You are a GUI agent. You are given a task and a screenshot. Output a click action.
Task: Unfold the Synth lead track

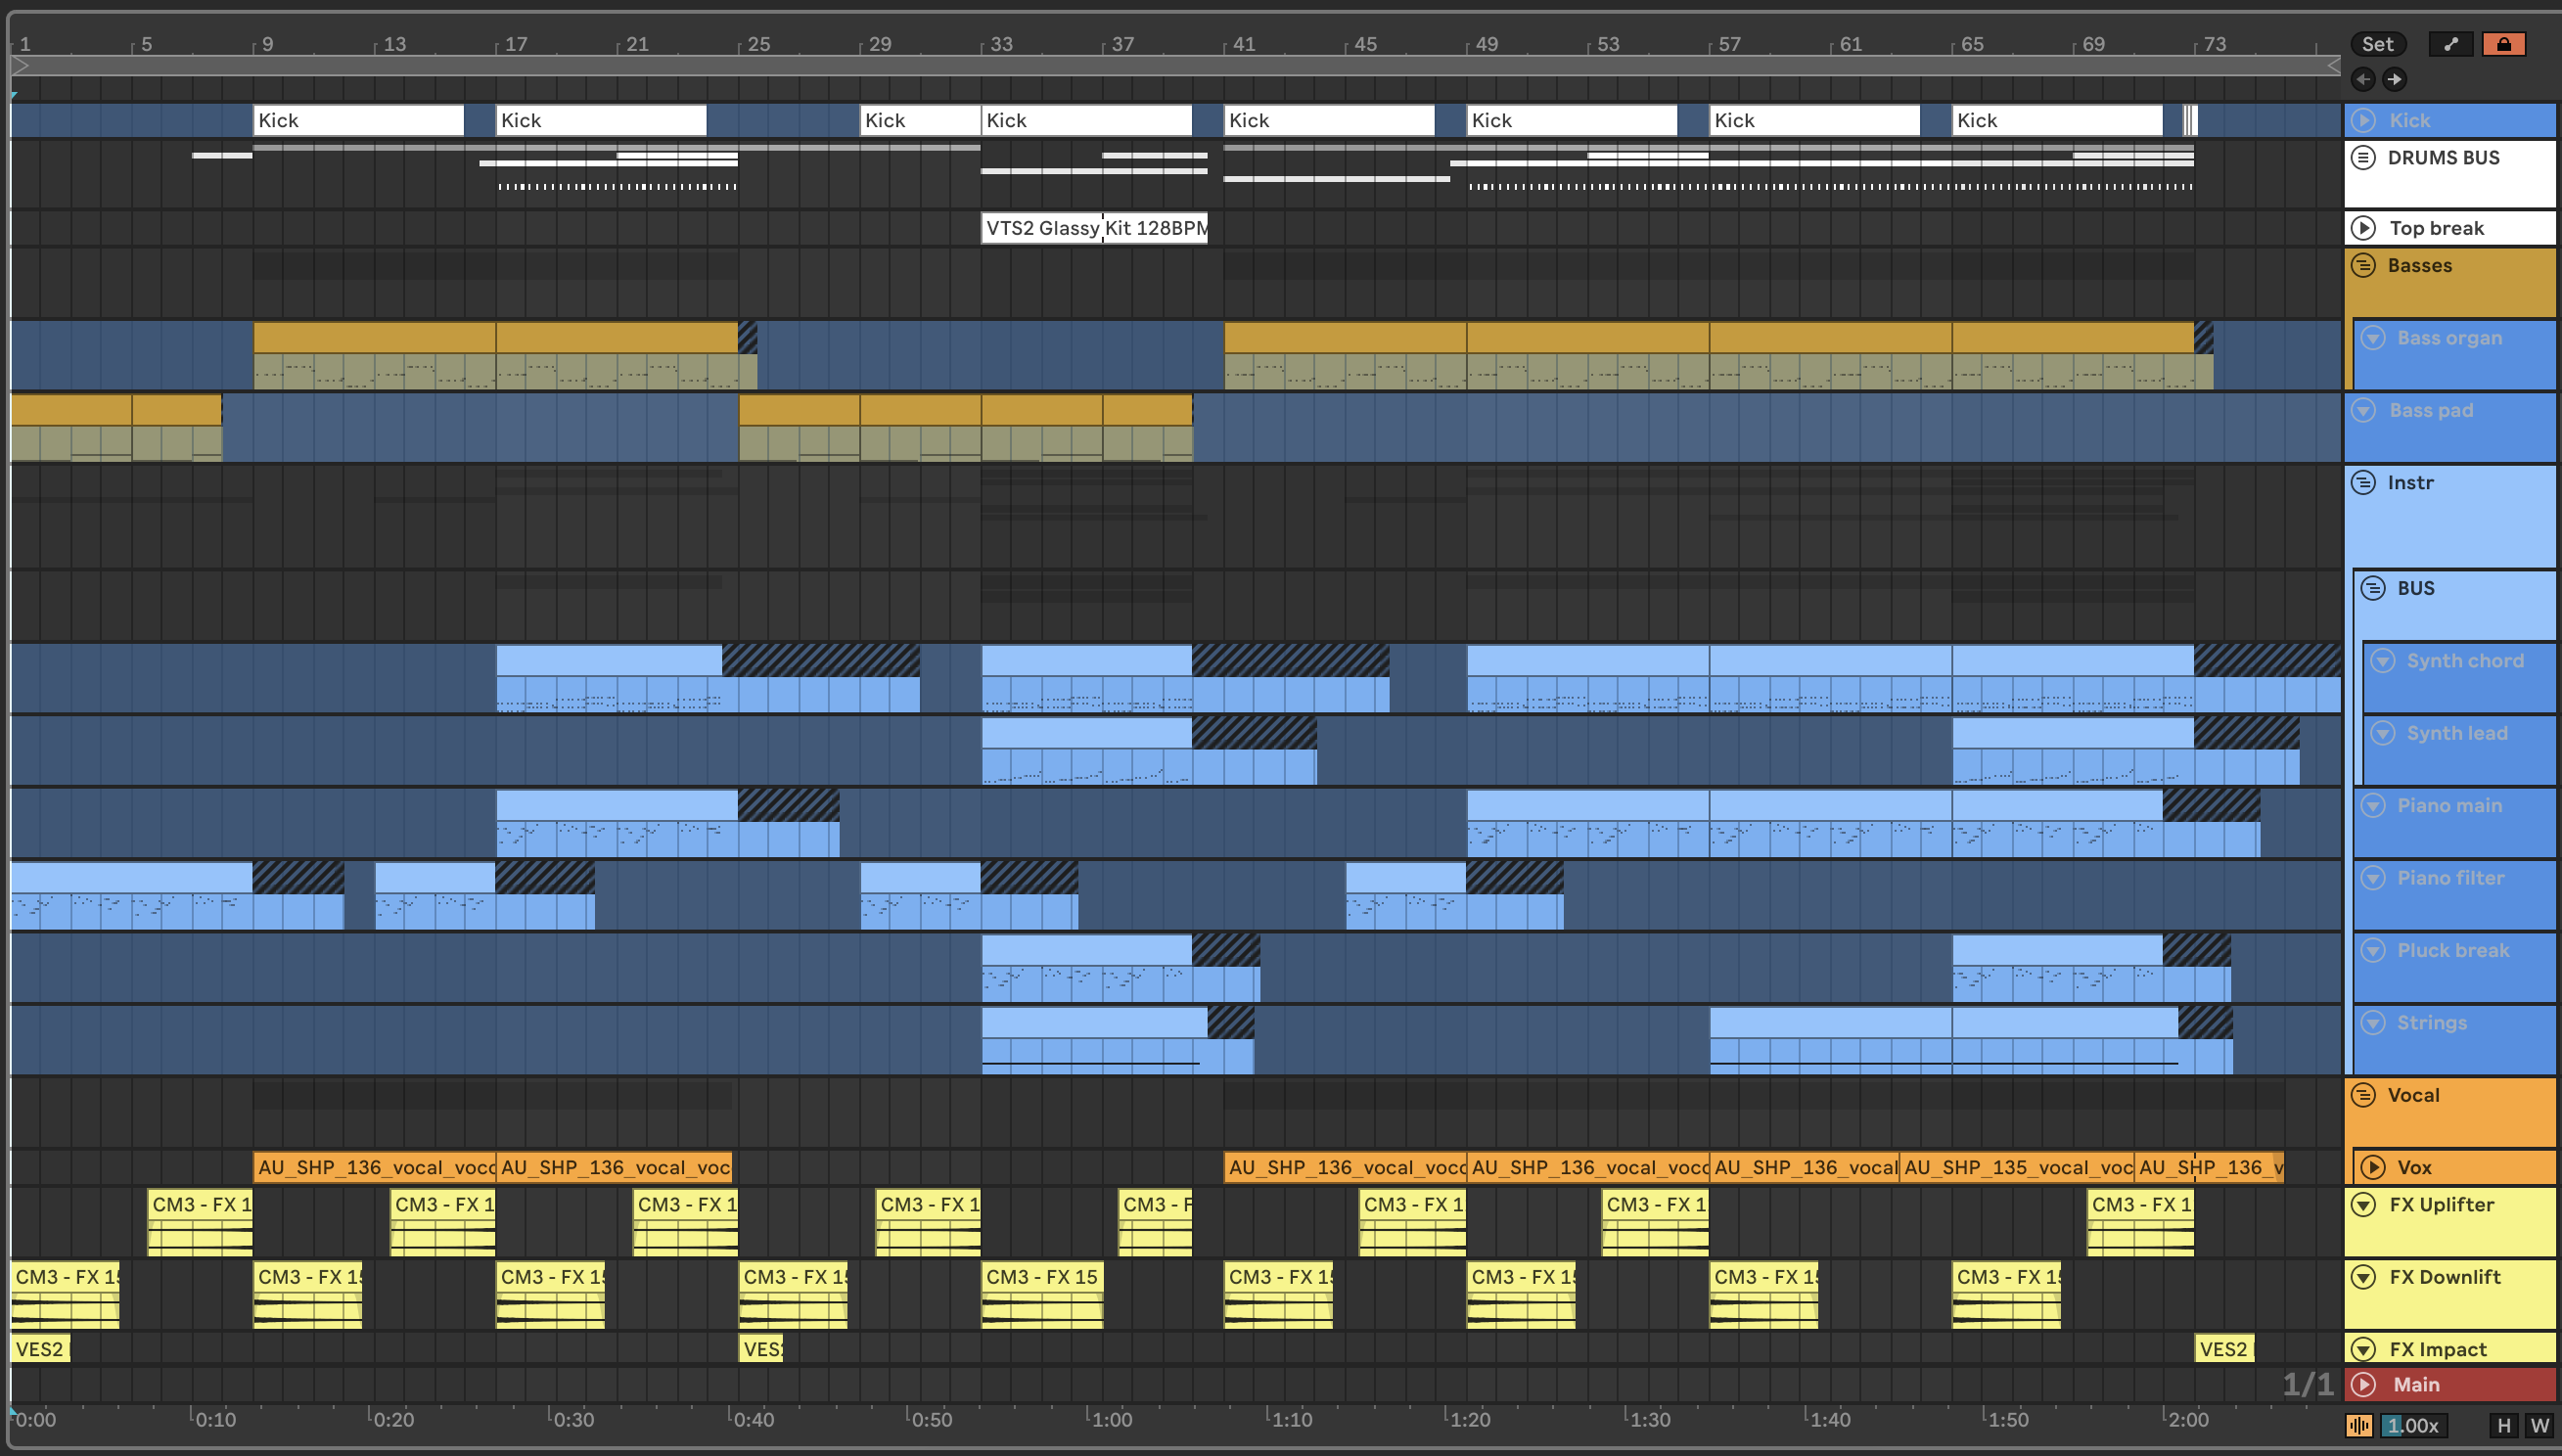pyautogui.click(x=2383, y=733)
